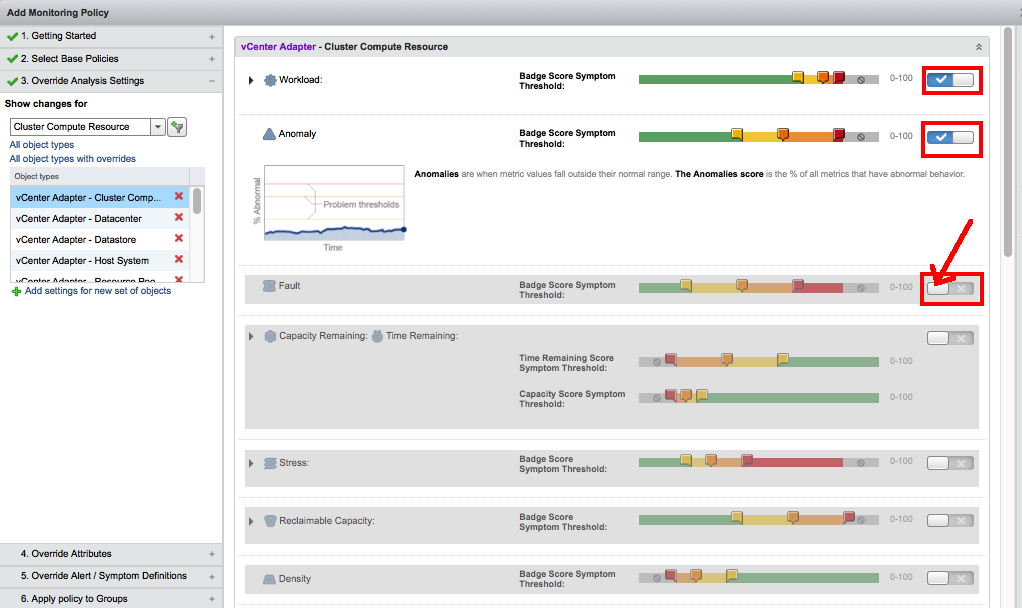Click the filter icon beside object type dropdown
Screen dimensions: 1022x608
tap(177, 127)
